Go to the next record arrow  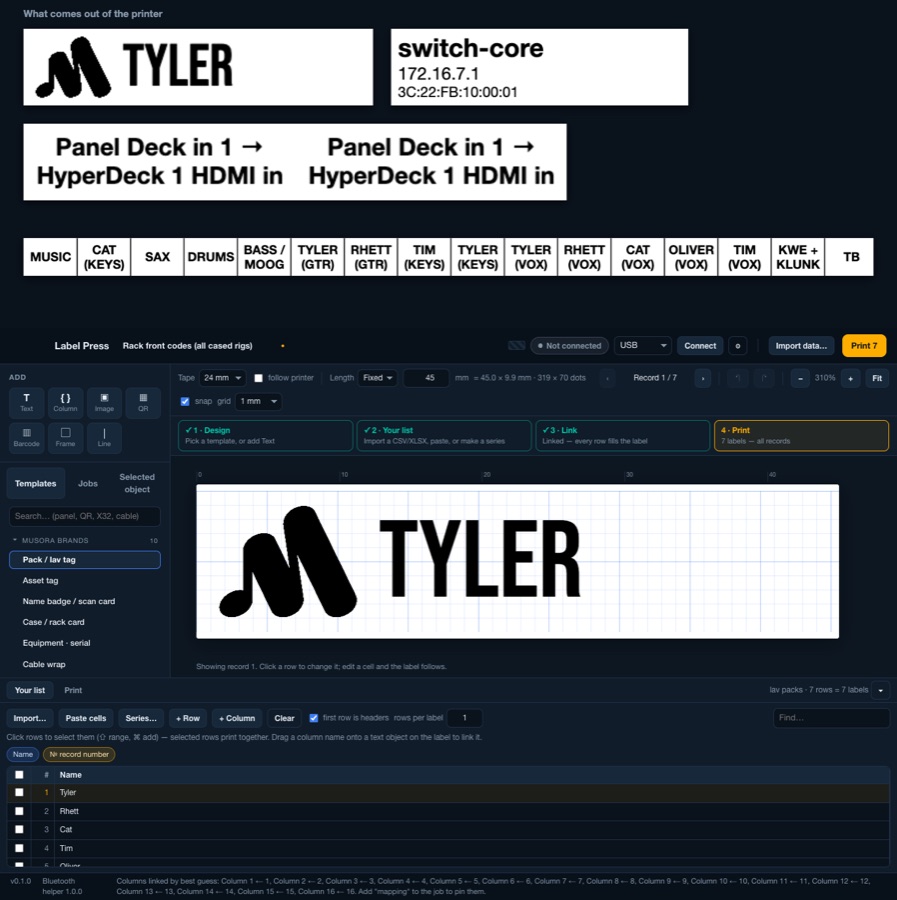pyautogui.click(x=702, y=378)
